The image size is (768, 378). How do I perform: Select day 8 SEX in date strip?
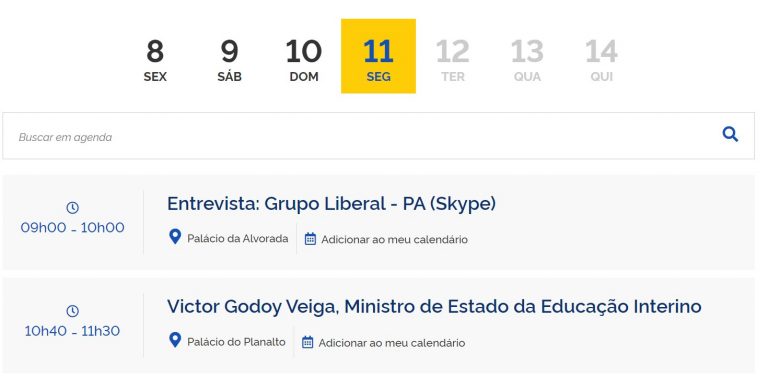point(155,61)
